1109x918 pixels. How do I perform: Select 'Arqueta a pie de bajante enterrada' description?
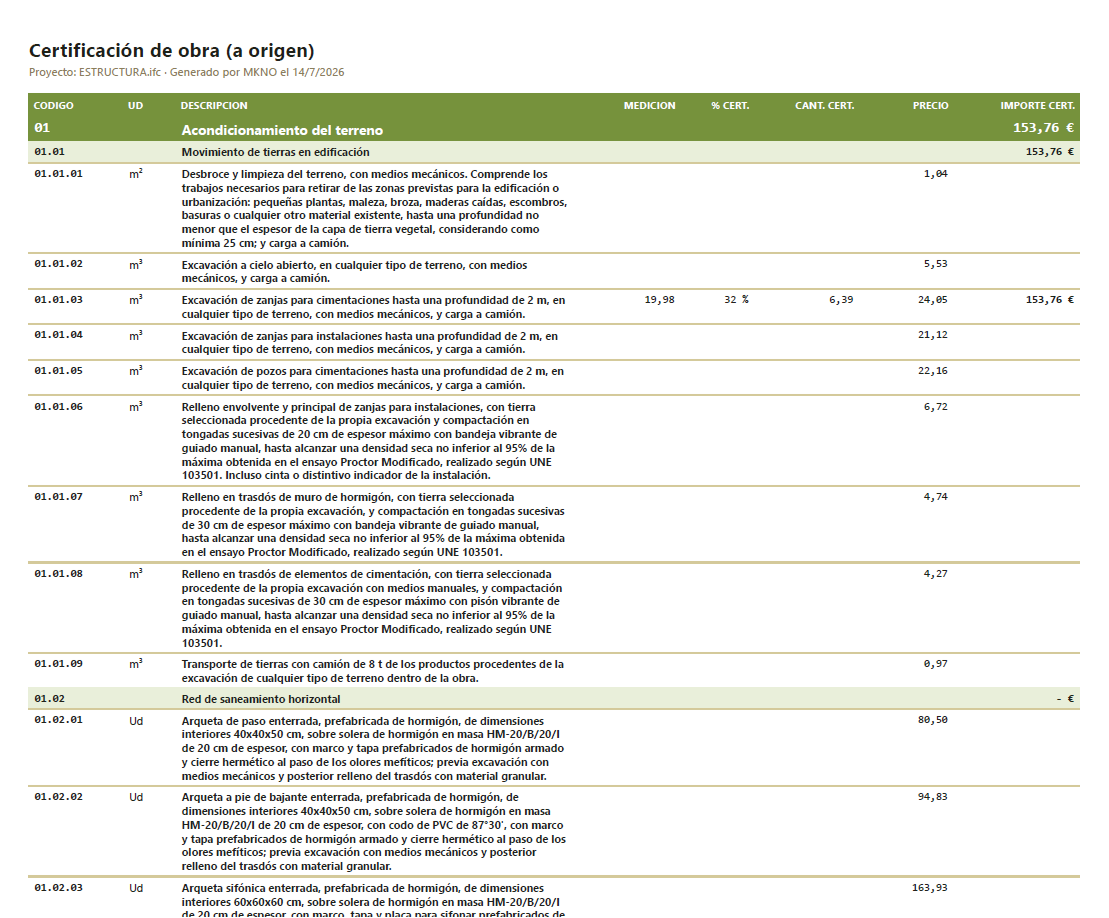[373, 832]
